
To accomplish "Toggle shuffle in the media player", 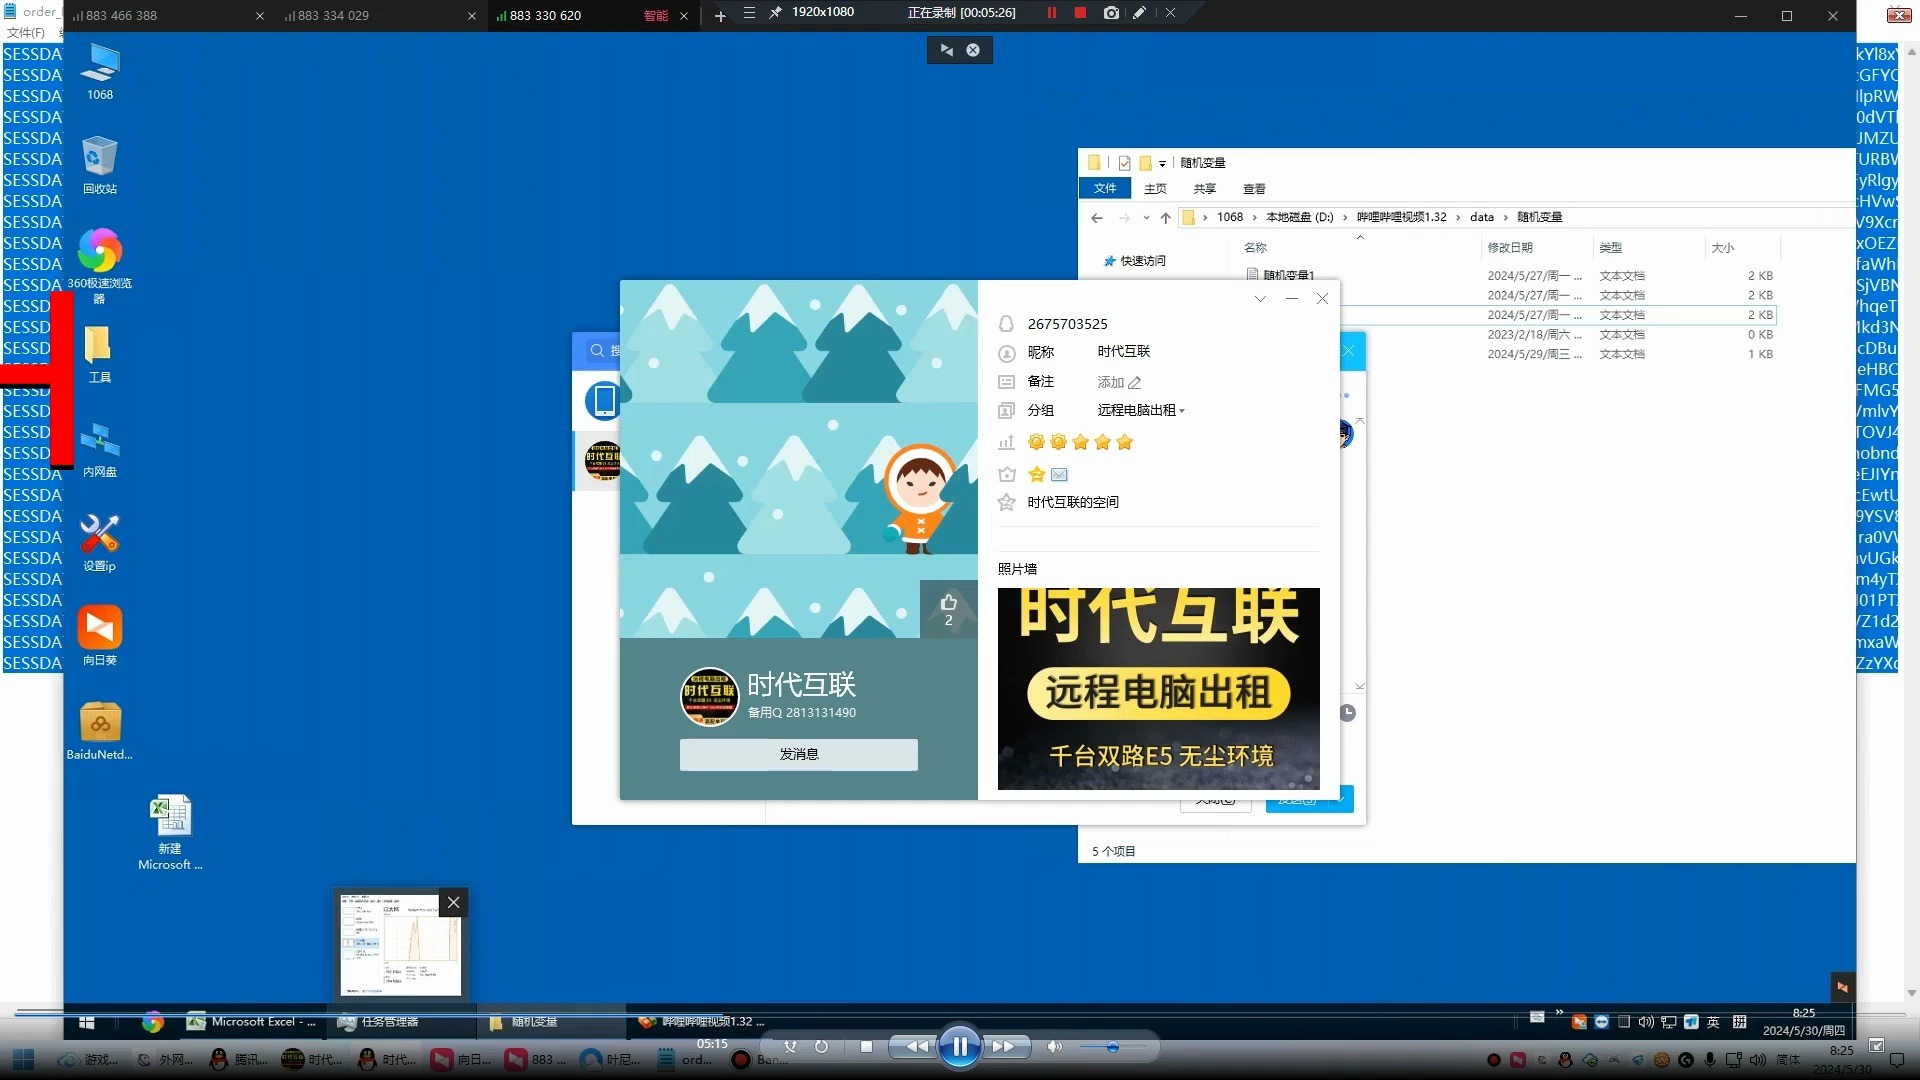I will click(790, 1047).
